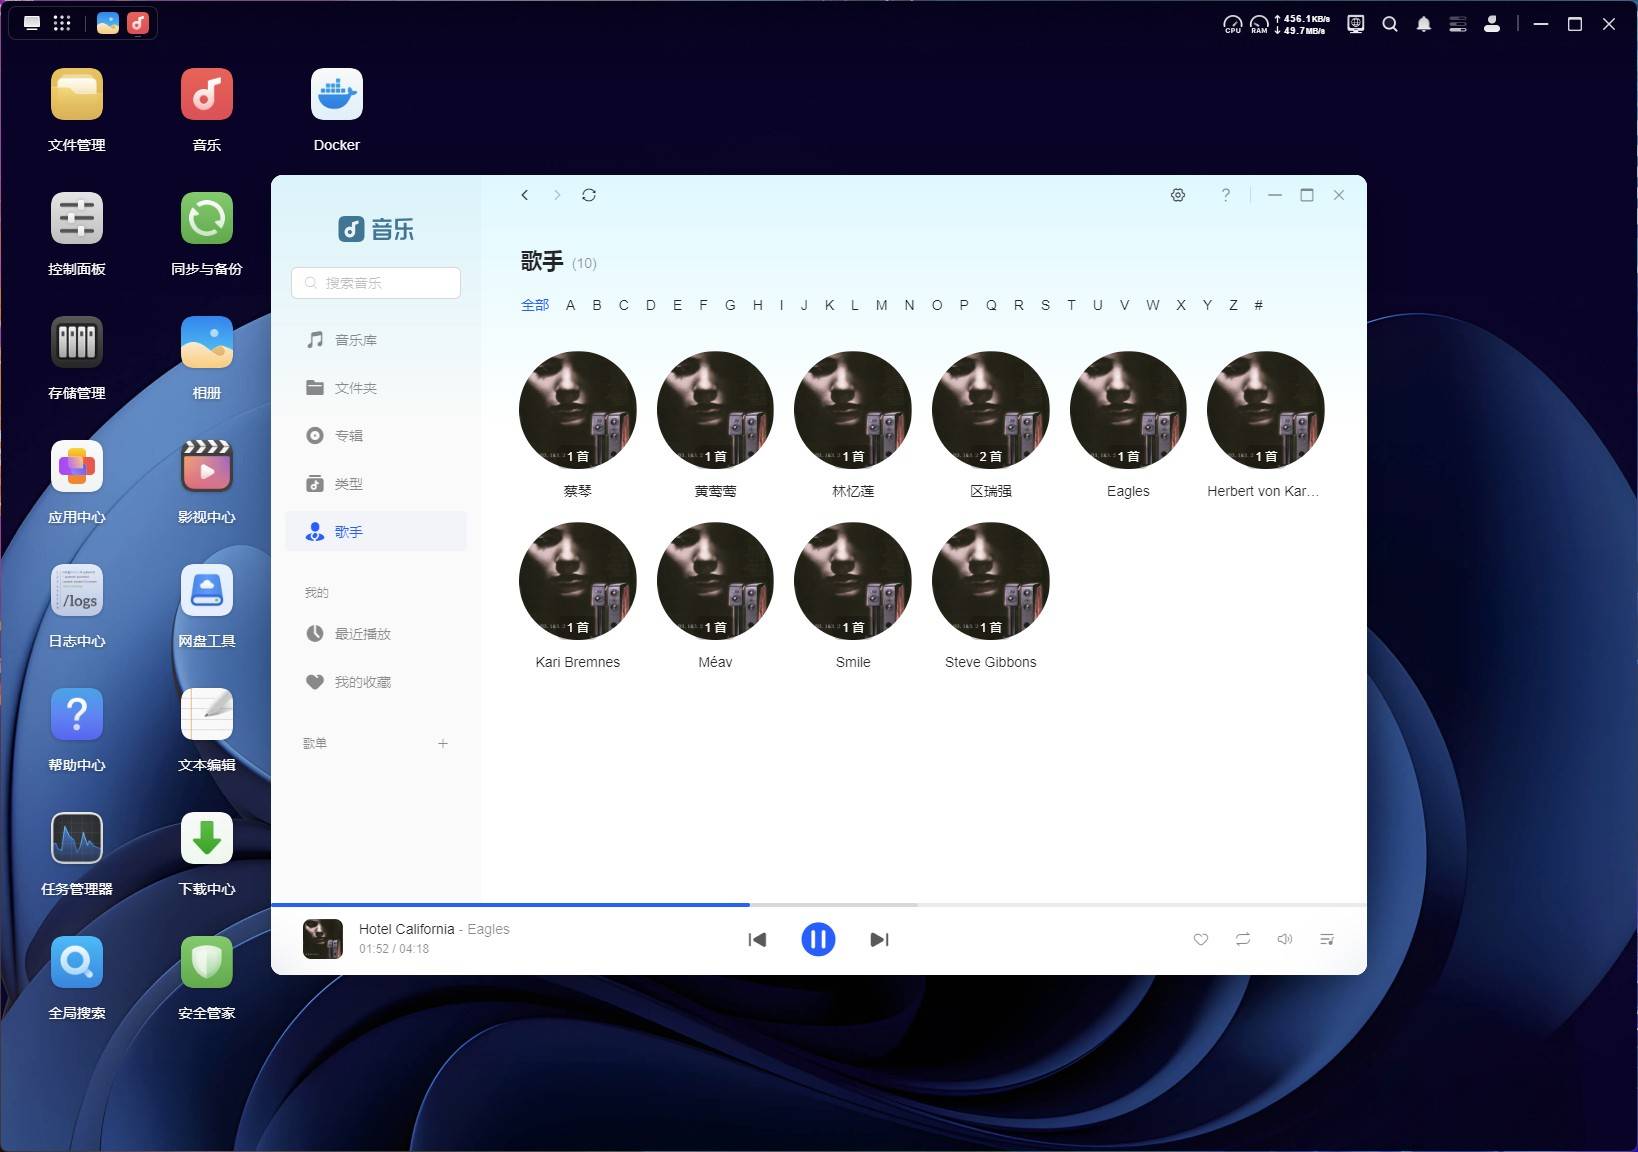Mute the volume in the player
The image size is (1638, 1152).
(1284, 939)
